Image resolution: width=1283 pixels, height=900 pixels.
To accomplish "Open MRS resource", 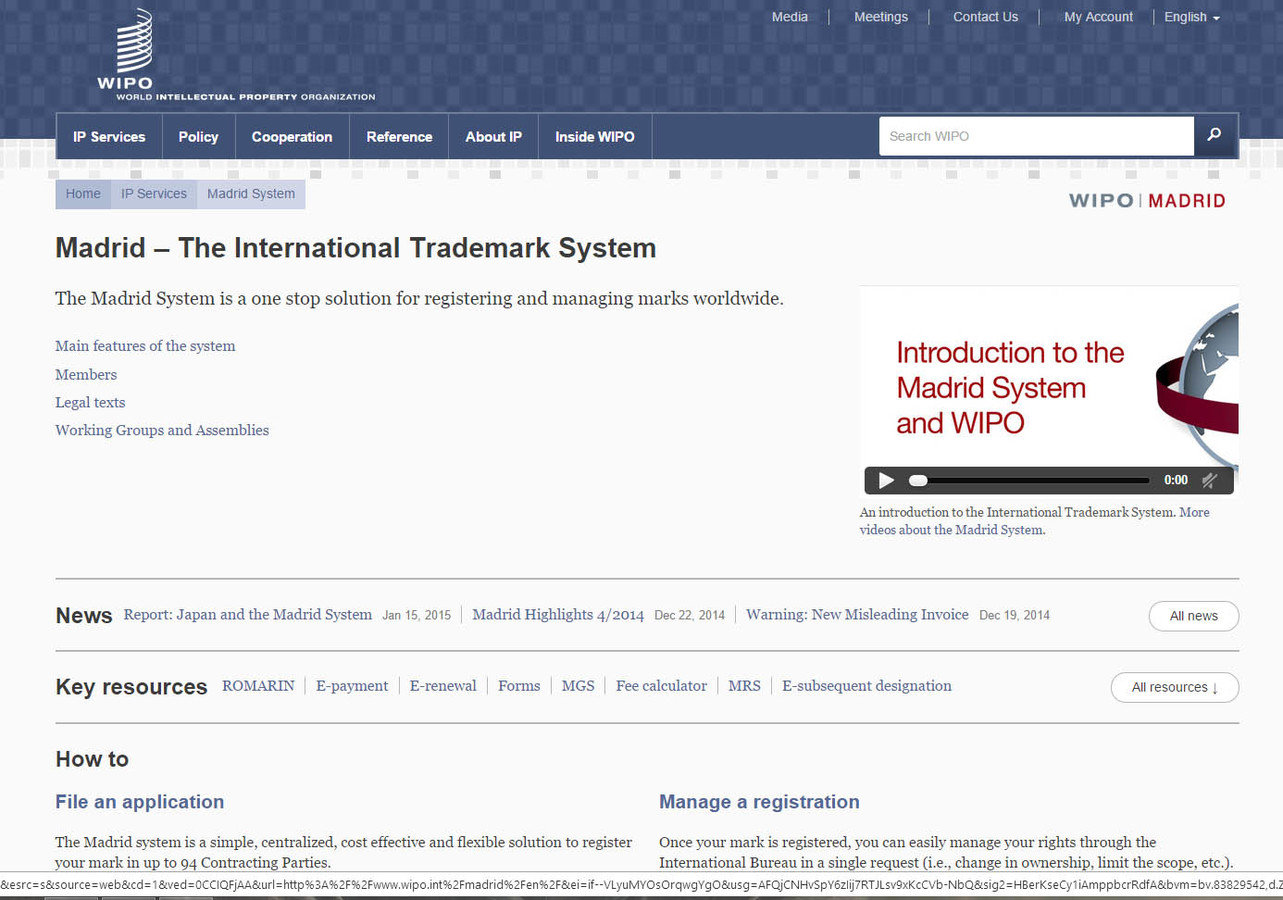I will click(744, 686).
